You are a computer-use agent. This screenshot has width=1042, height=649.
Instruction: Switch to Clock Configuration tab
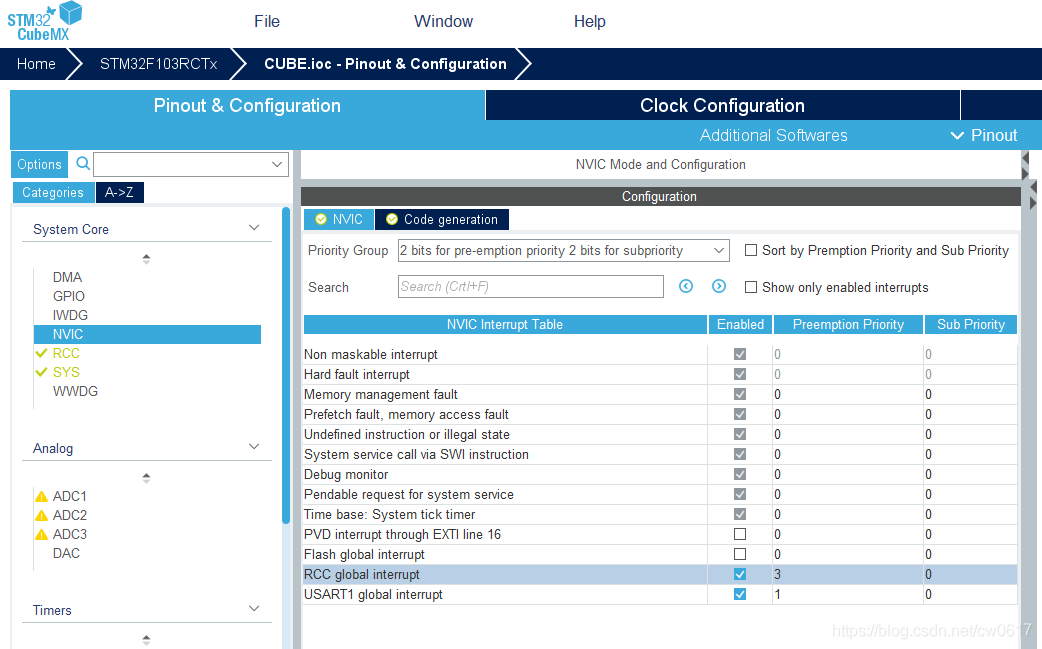coord(722,106)
